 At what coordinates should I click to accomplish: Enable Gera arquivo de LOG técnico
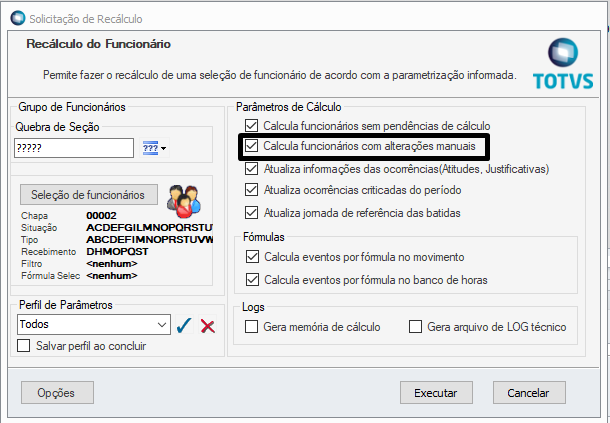415,326
